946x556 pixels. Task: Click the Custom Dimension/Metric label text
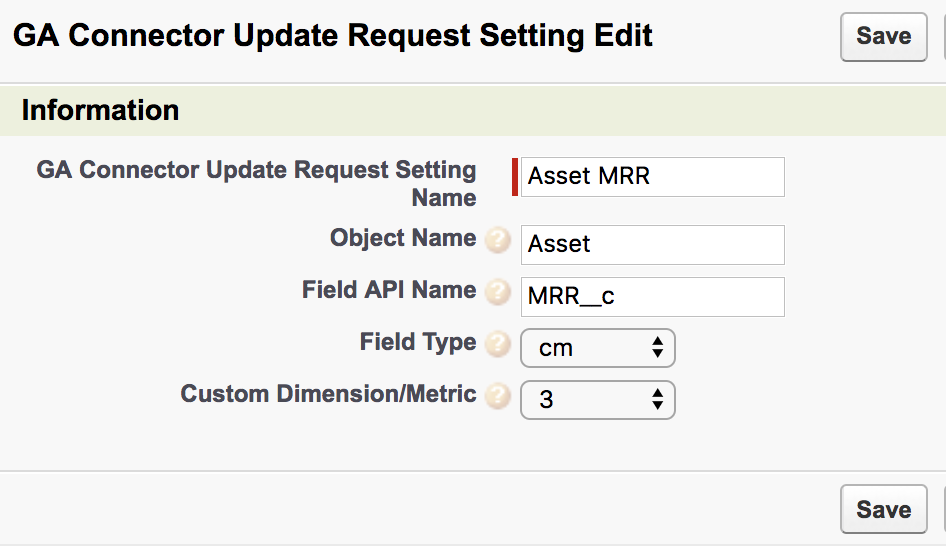(328, 395)
